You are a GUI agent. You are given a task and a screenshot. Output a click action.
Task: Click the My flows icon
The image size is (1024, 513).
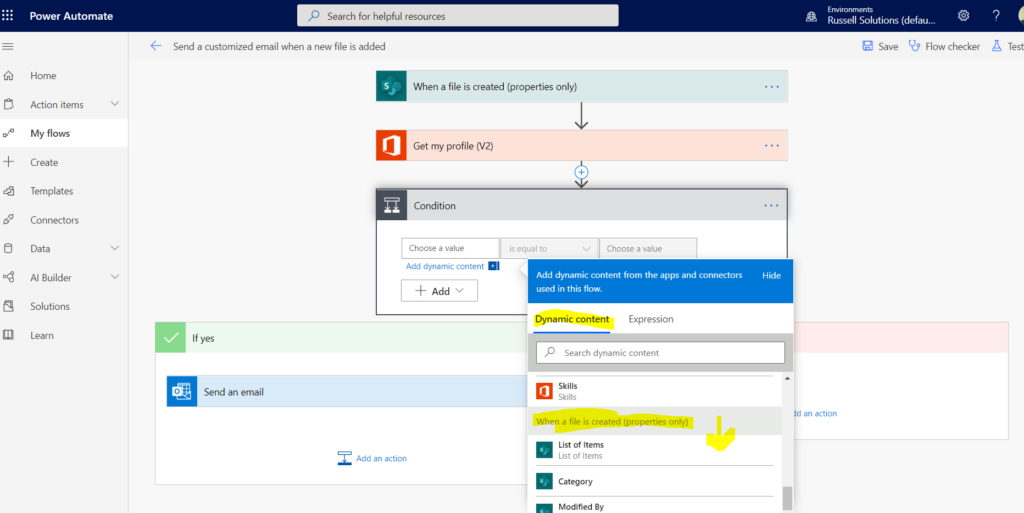[x=8, y=133]
